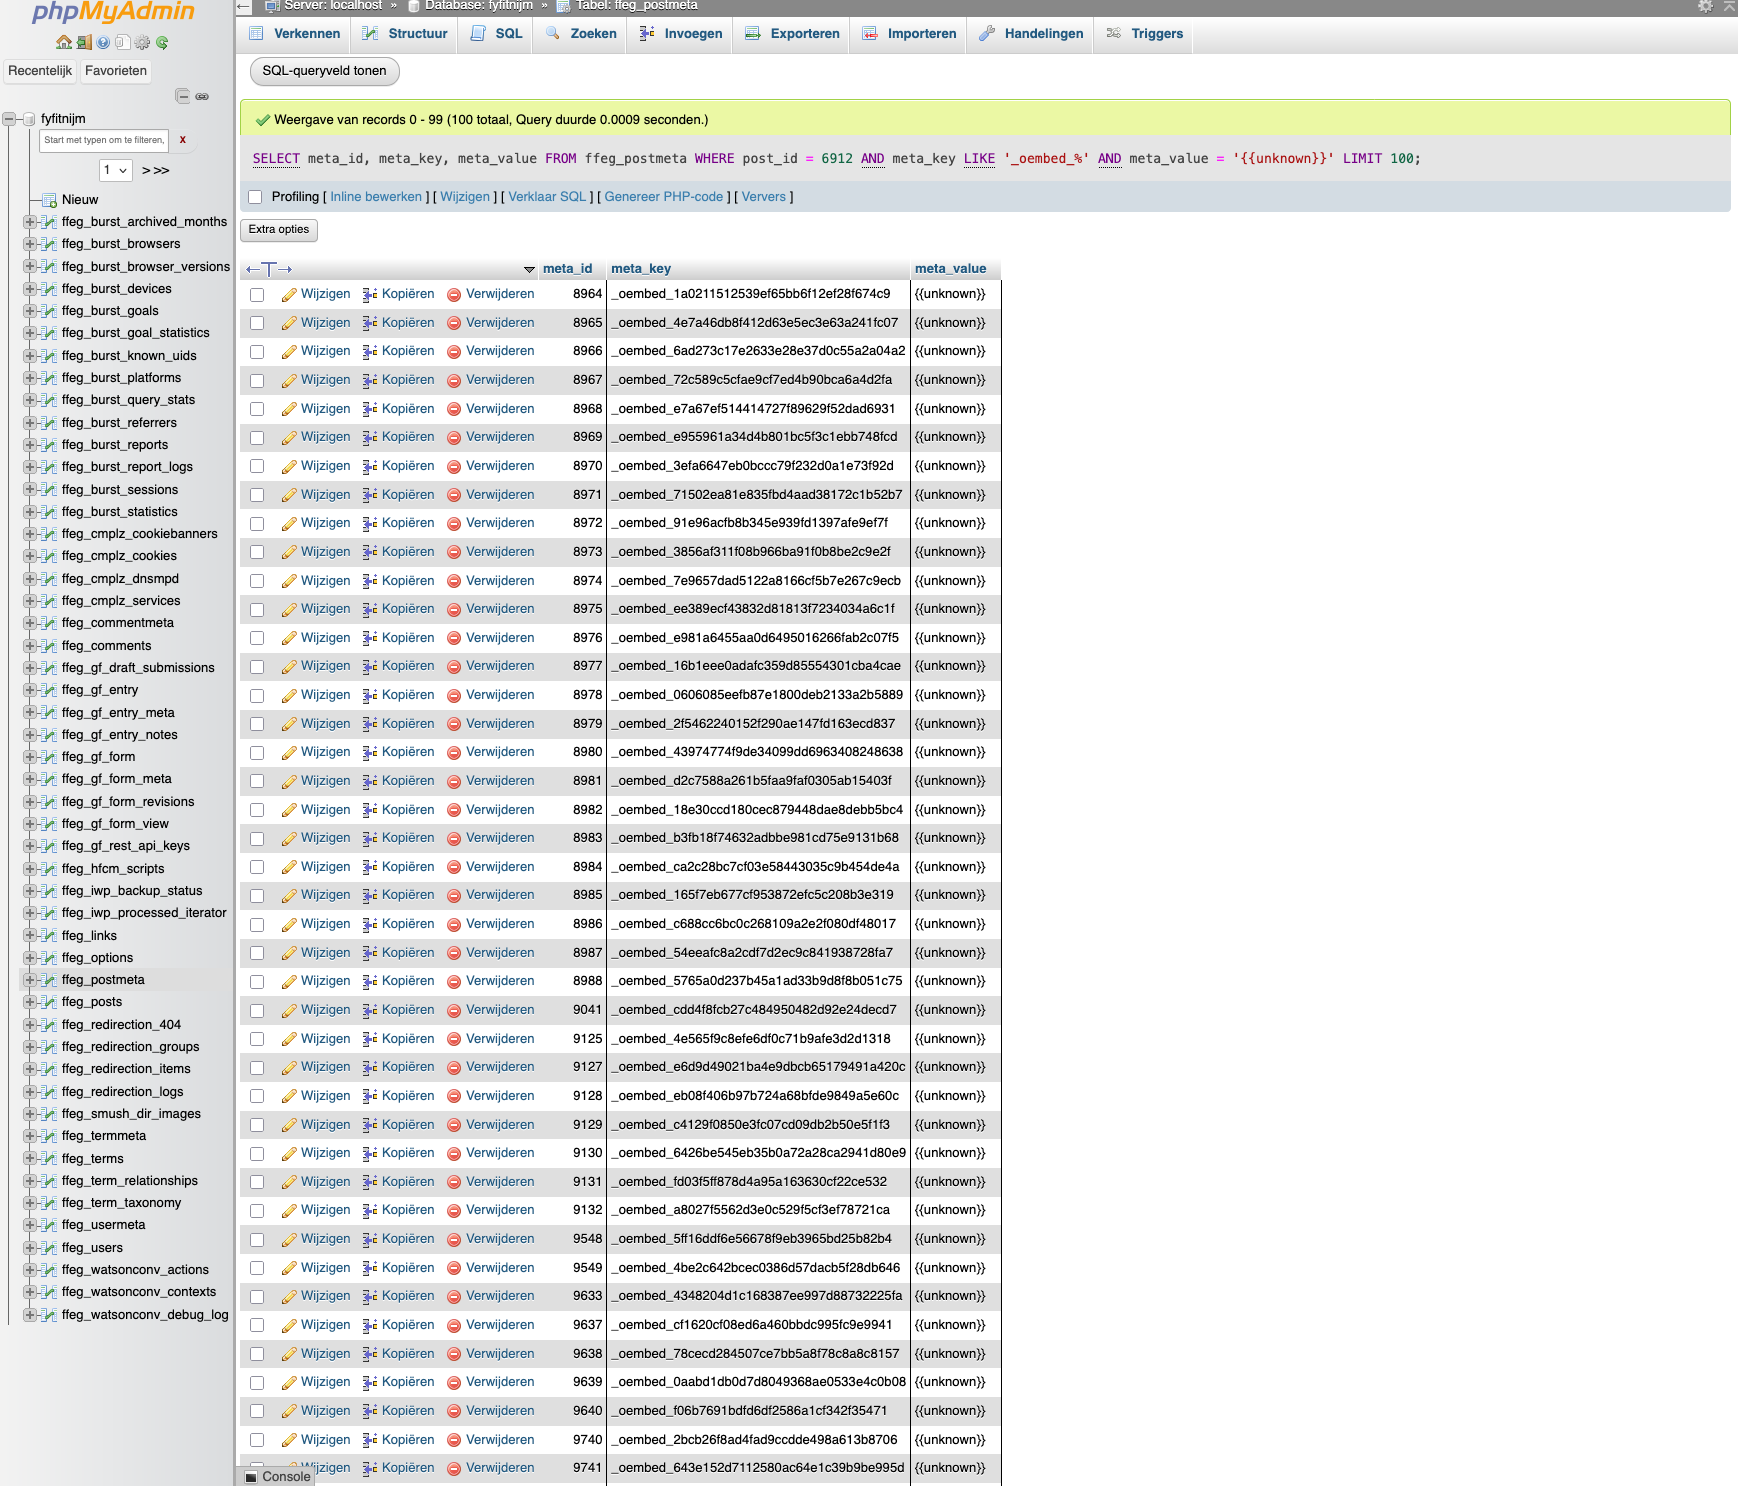
Task: Click the ffeg_options table icon in tree
Action: 49,958
